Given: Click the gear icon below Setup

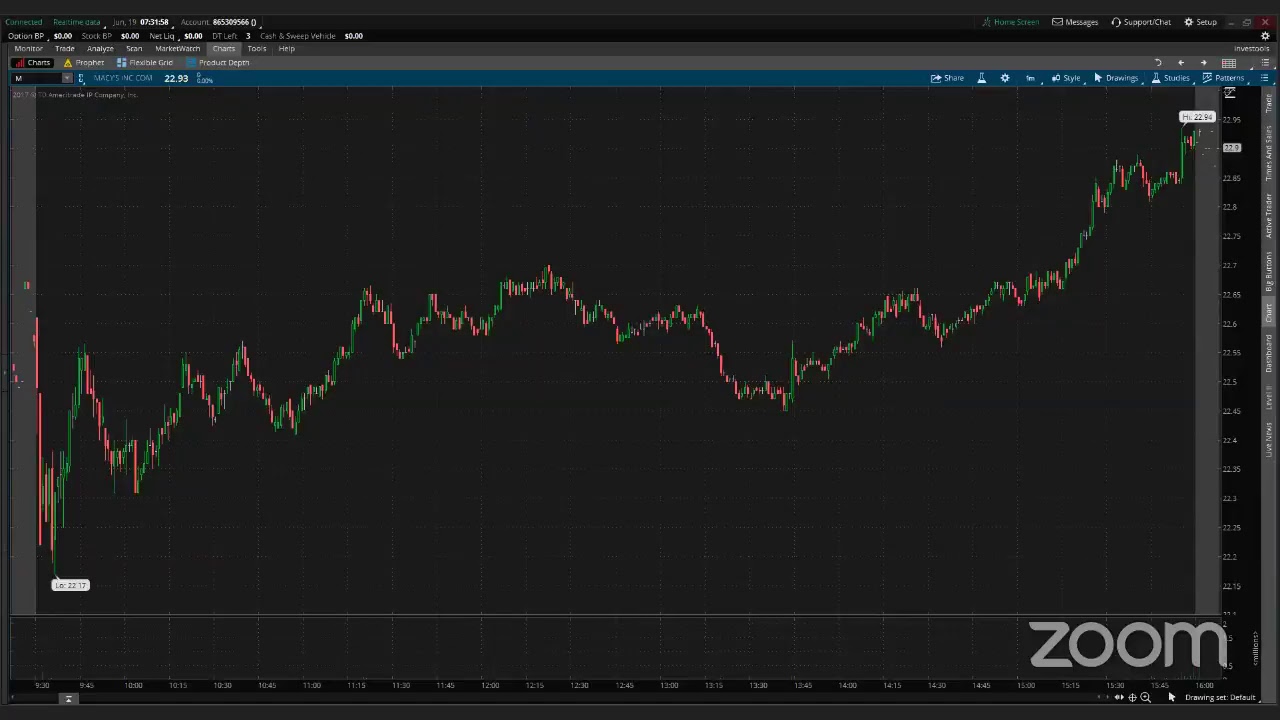Looking at the screenshot, I should click(1265, 36).
